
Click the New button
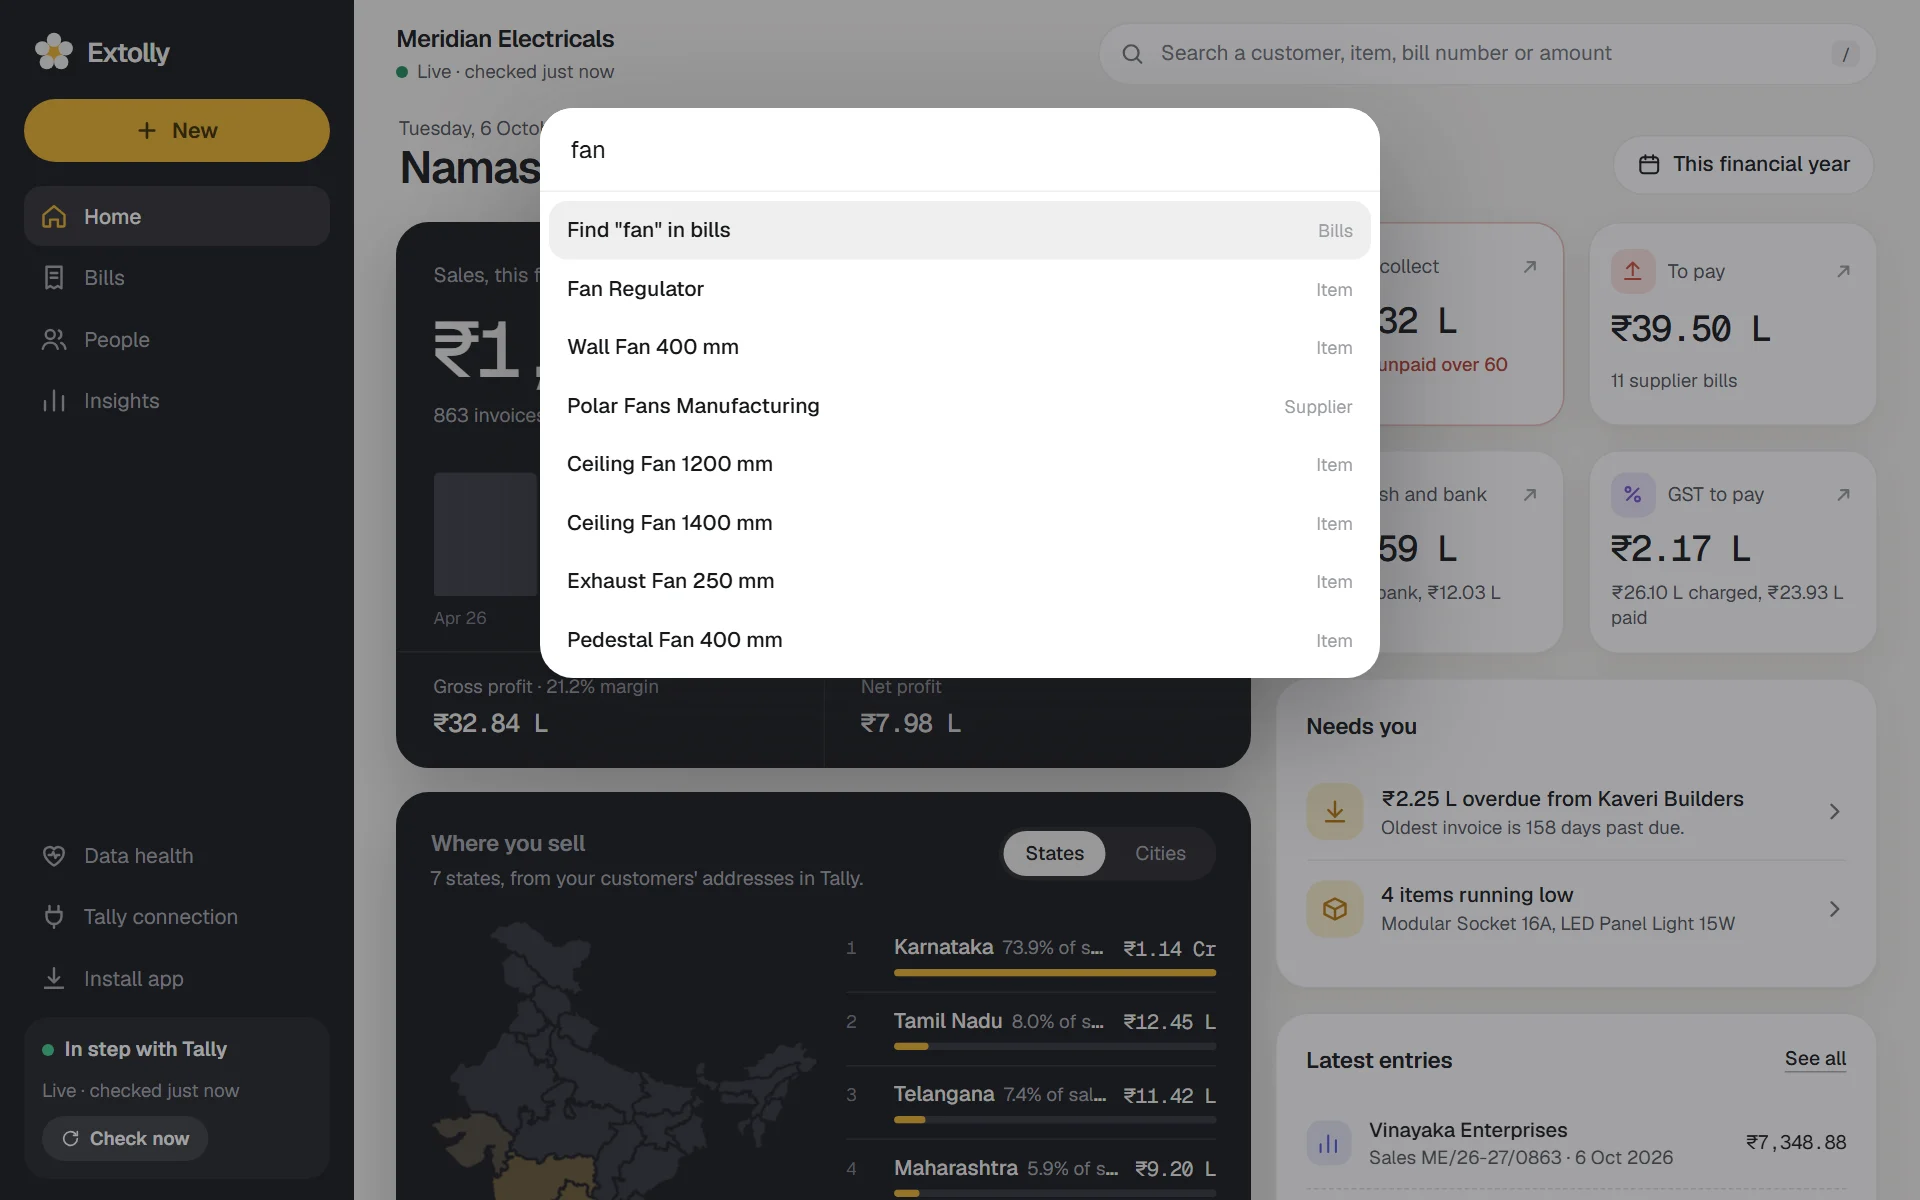pos(177,131)
